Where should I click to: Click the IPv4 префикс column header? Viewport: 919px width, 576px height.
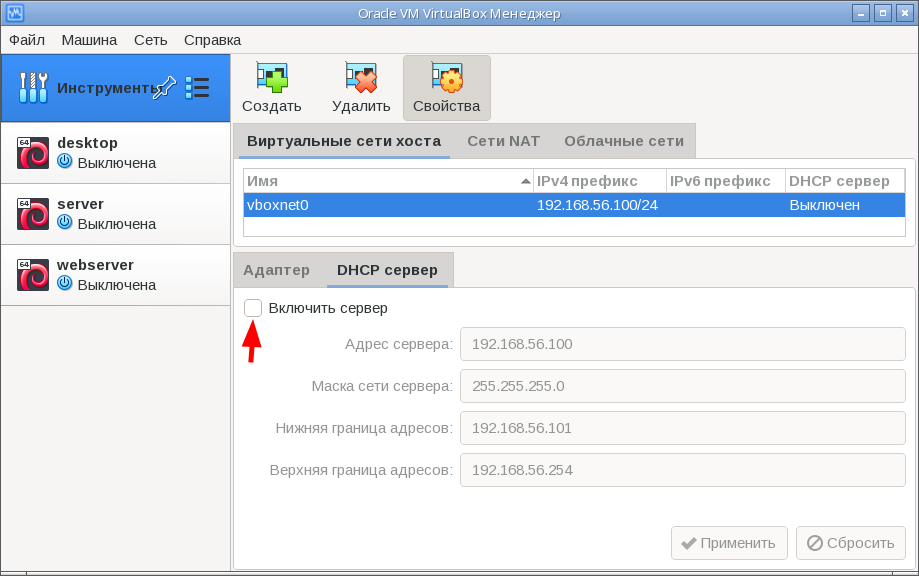600,181
